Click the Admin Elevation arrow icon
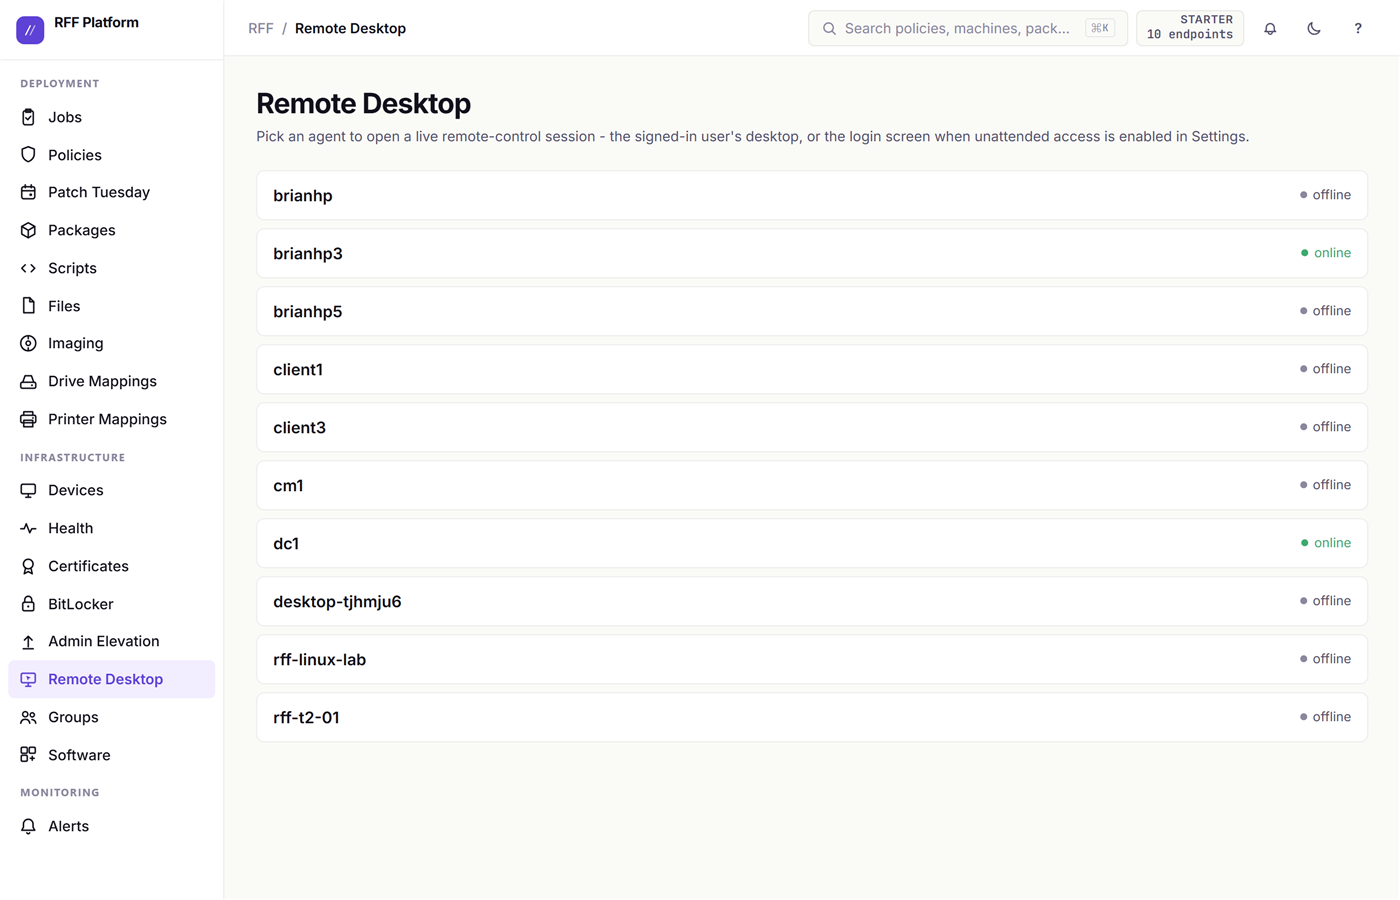 point(28,641)
